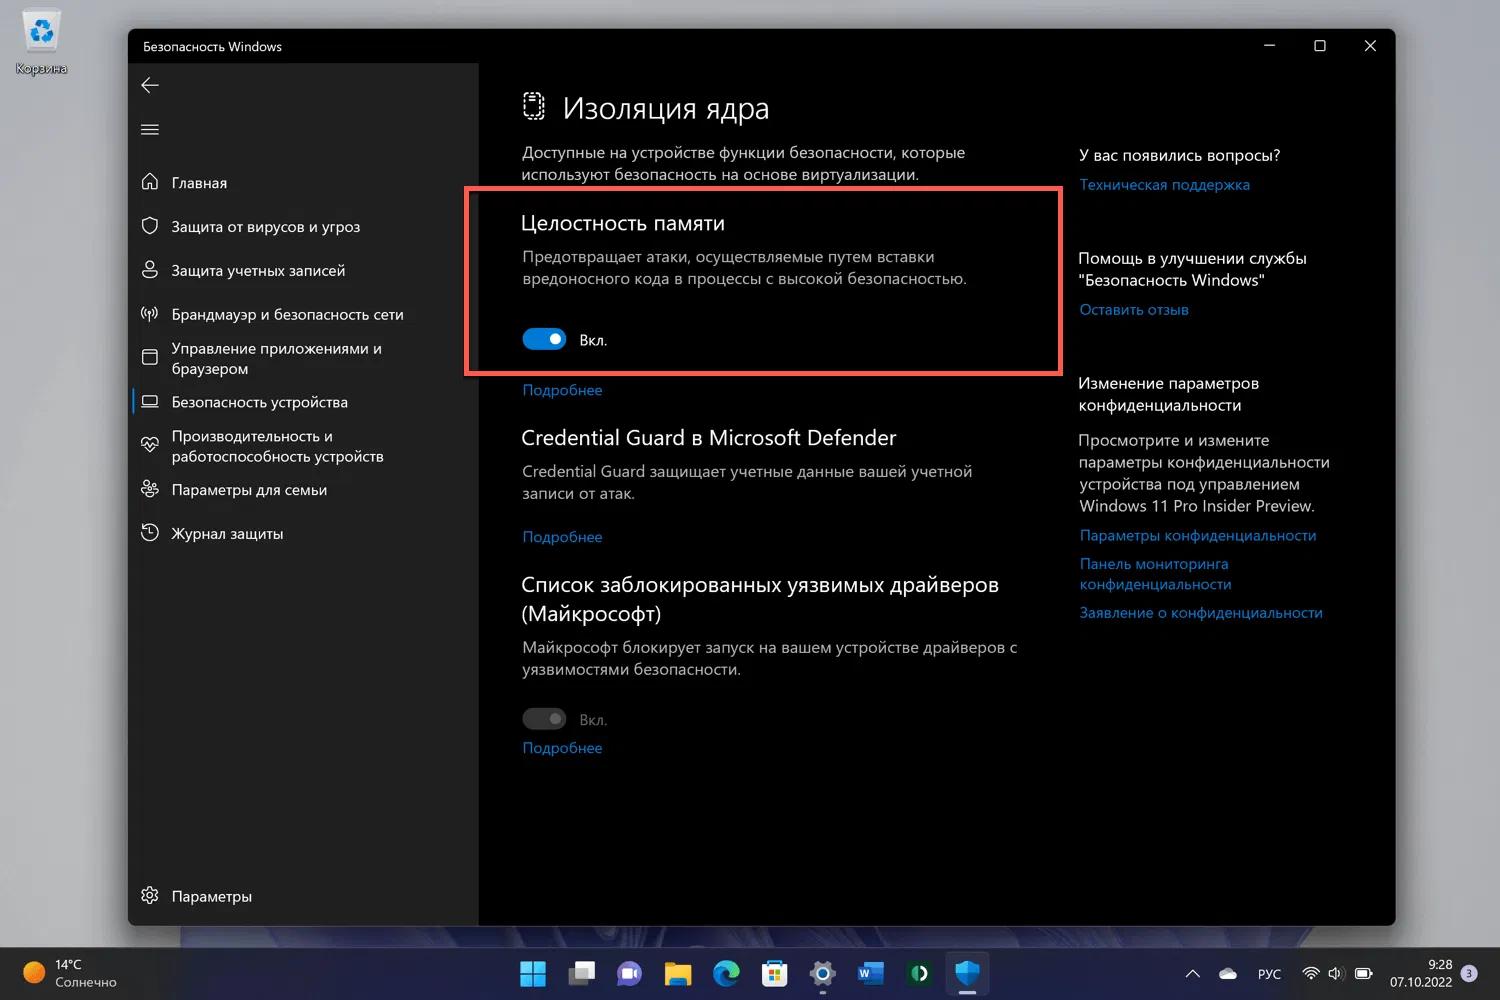Open Параметры конфиденциальности link

pos(1198,536)
